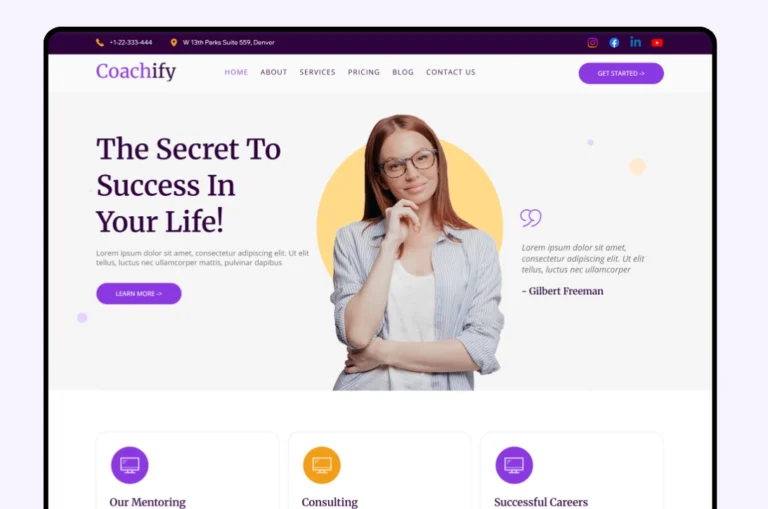Open the Services menu item
The width and height of the screenshot is (768, 509).
pos(317,72)
